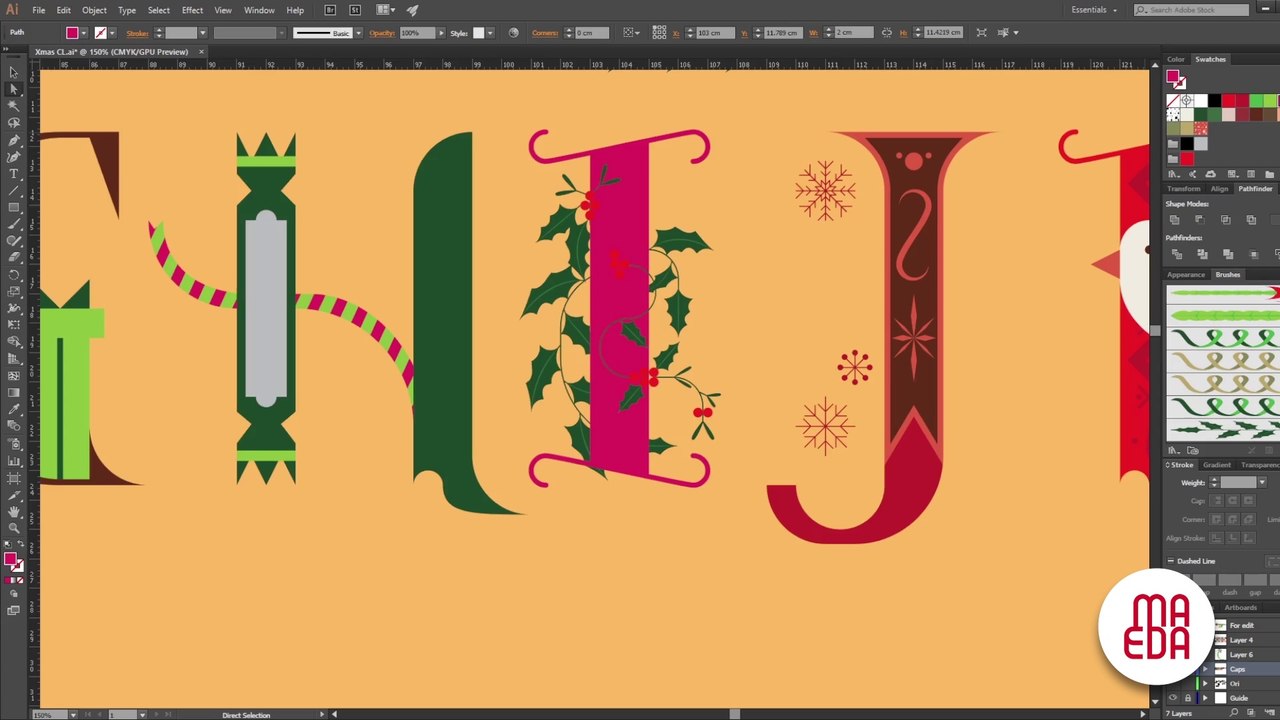Pick the Eyedropper tool
This screenshot has height=720, width=1280.
click(13, 410)
